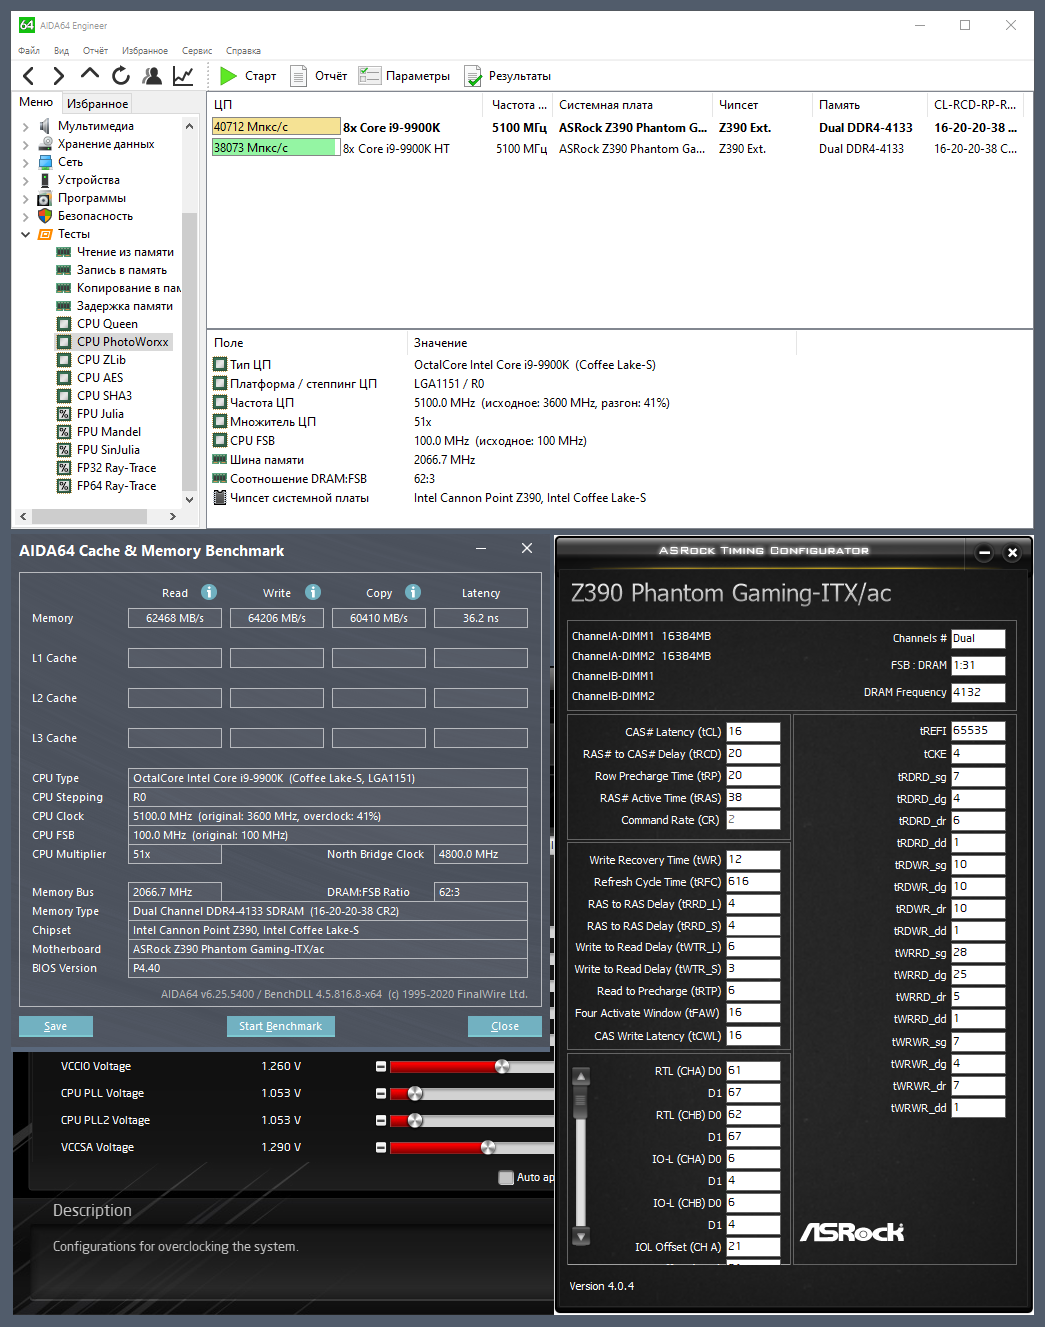This screenshot has width=1045, height=1327.
Task: Select the CPU ZLib test
Action: tap(101, 360)
